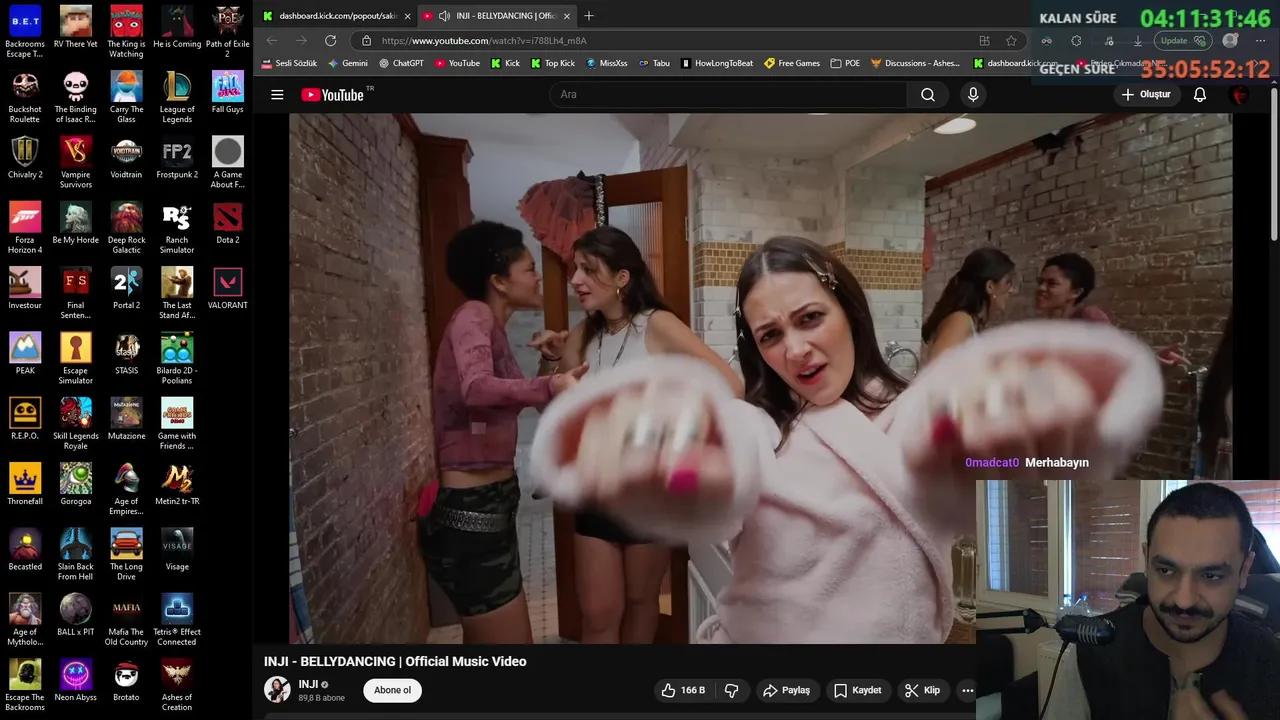
Task: Bookmark this page with star icon
Action: 1011,40
